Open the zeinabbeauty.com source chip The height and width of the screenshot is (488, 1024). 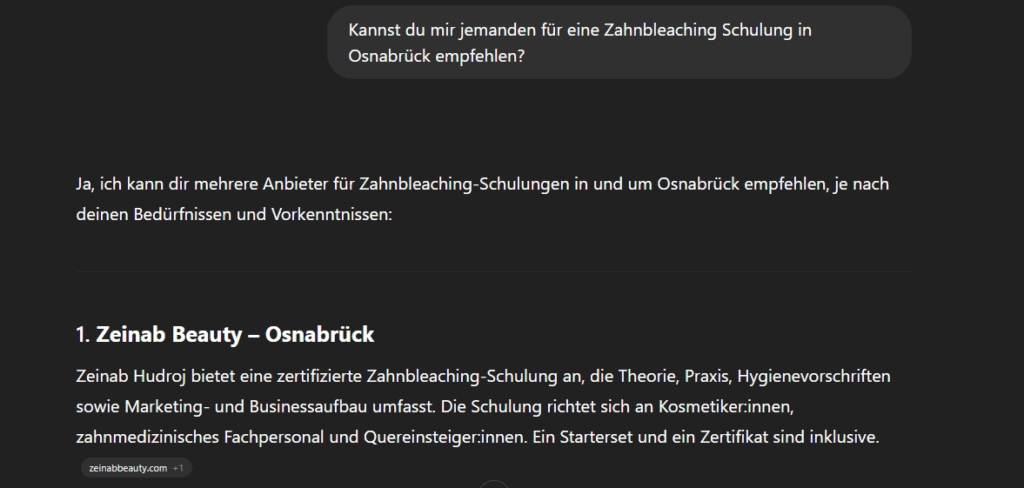[x=128, y=468]
